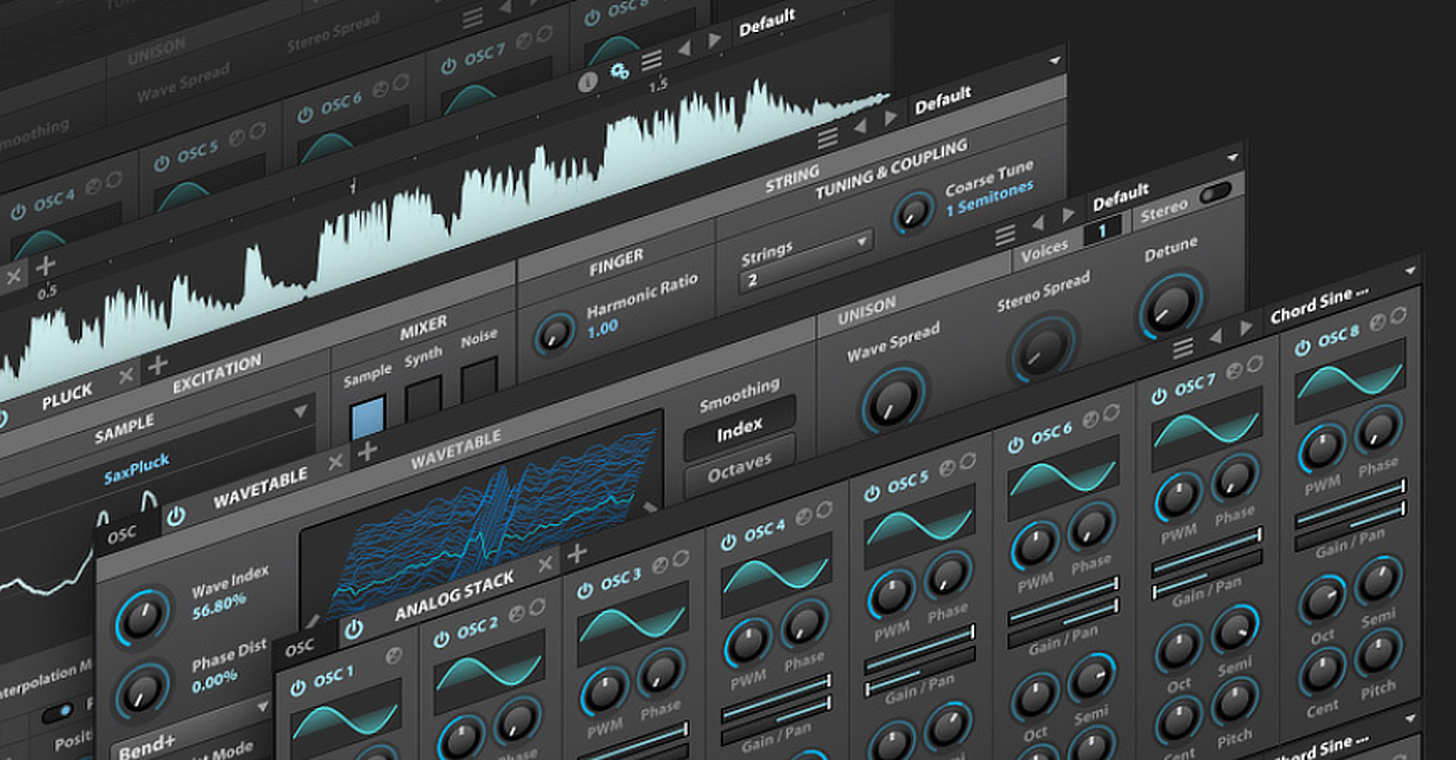Close the WAVETABLE oscillator tab with its X
The height and width of the screenshot is (760, 1456).
tap(336, 461)
